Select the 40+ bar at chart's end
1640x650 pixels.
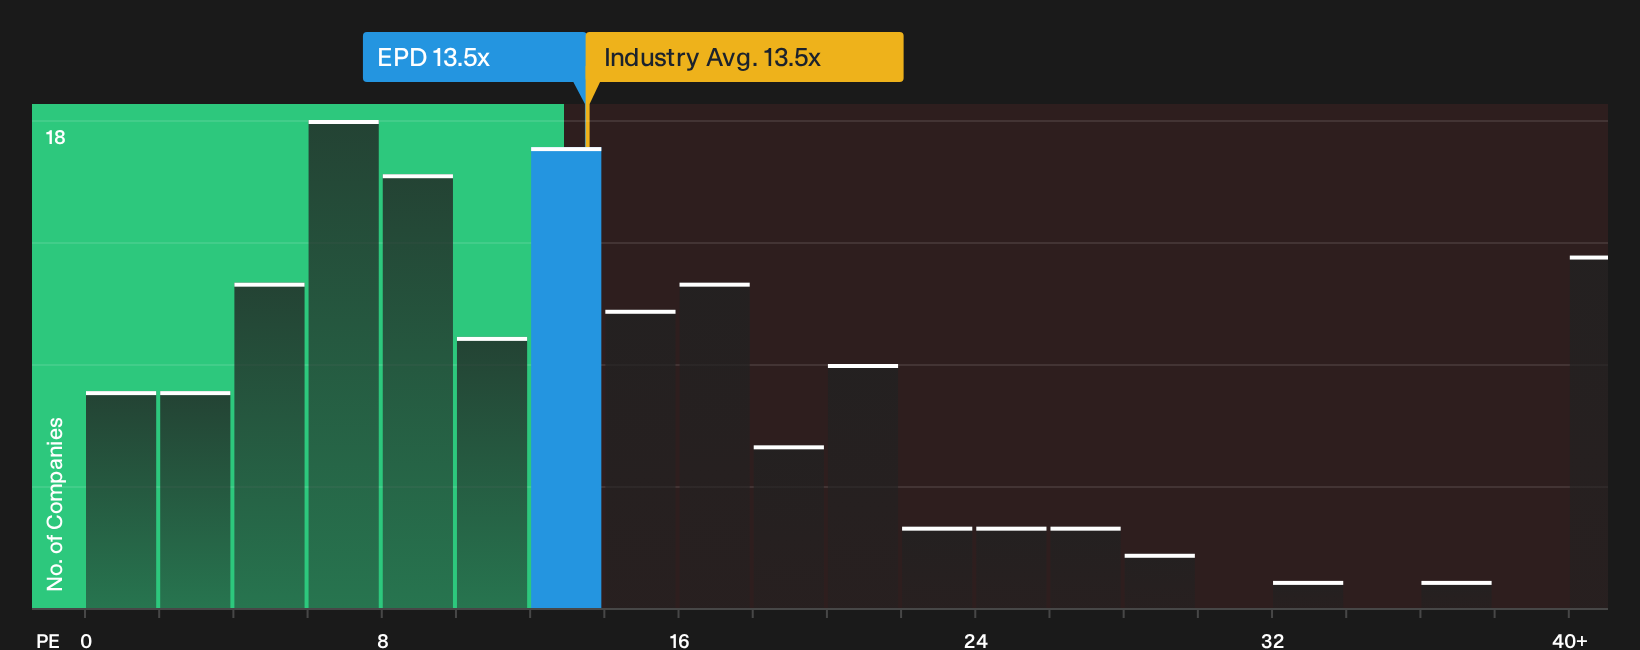coord(1588,432)
